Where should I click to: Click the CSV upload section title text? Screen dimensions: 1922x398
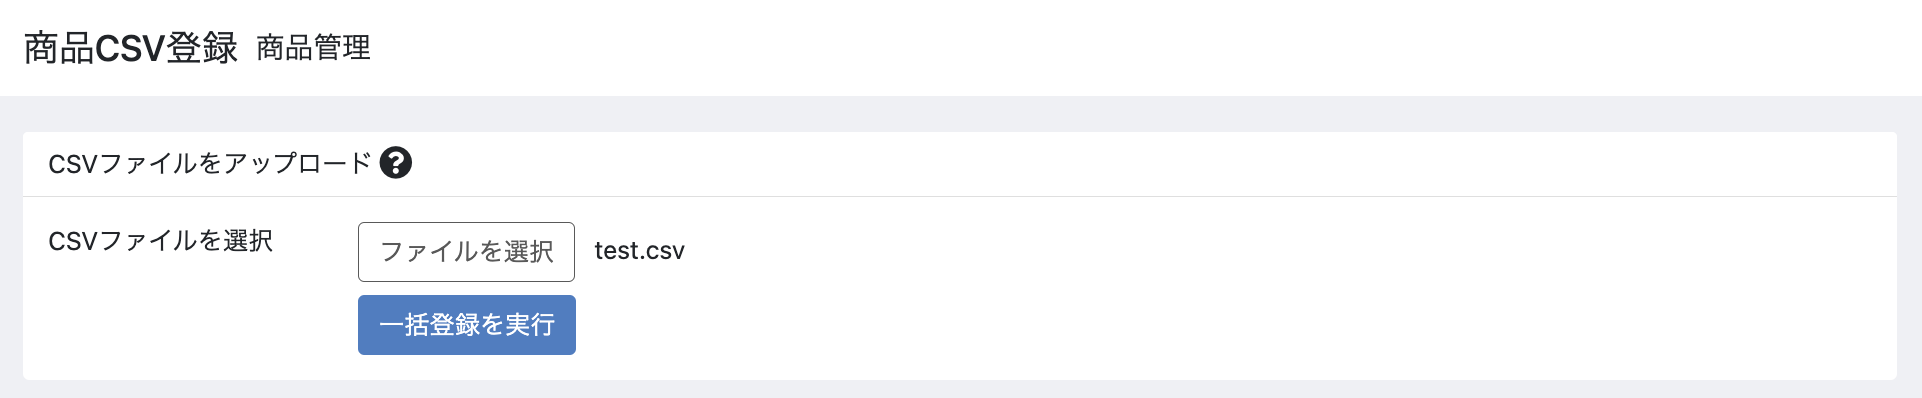210,164
